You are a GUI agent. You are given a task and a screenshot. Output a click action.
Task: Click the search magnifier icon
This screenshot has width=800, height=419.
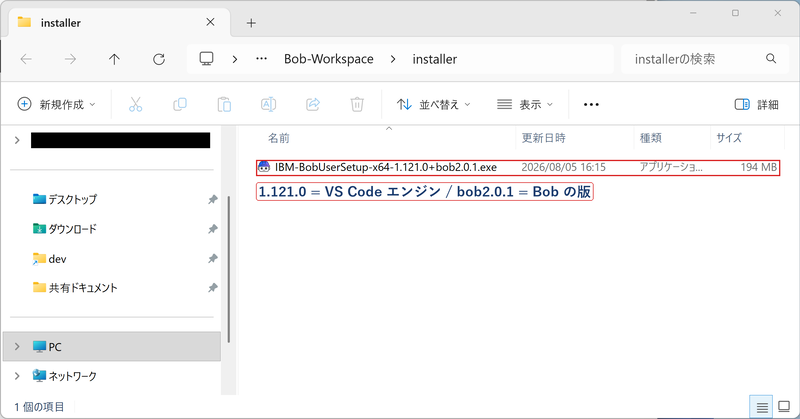click(x=771, y=59)
